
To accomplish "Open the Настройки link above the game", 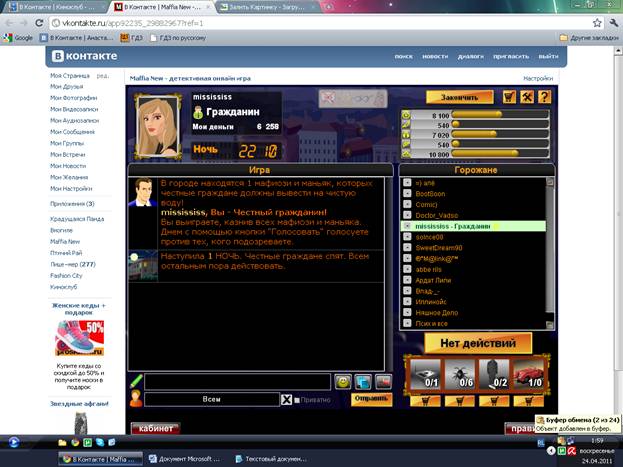I will (538, 78).
